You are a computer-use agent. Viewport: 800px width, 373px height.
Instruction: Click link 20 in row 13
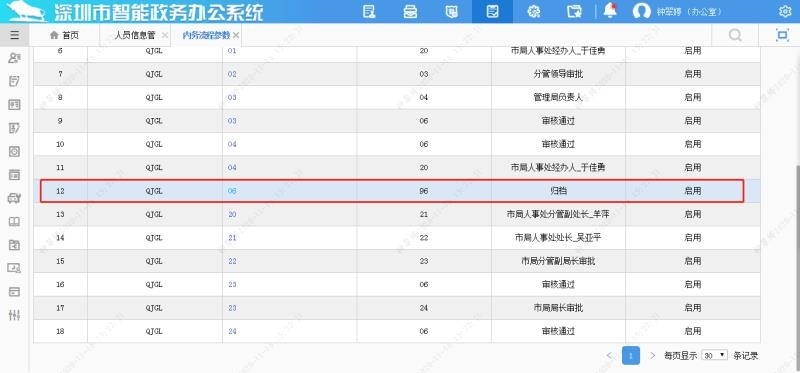point(232,214)
